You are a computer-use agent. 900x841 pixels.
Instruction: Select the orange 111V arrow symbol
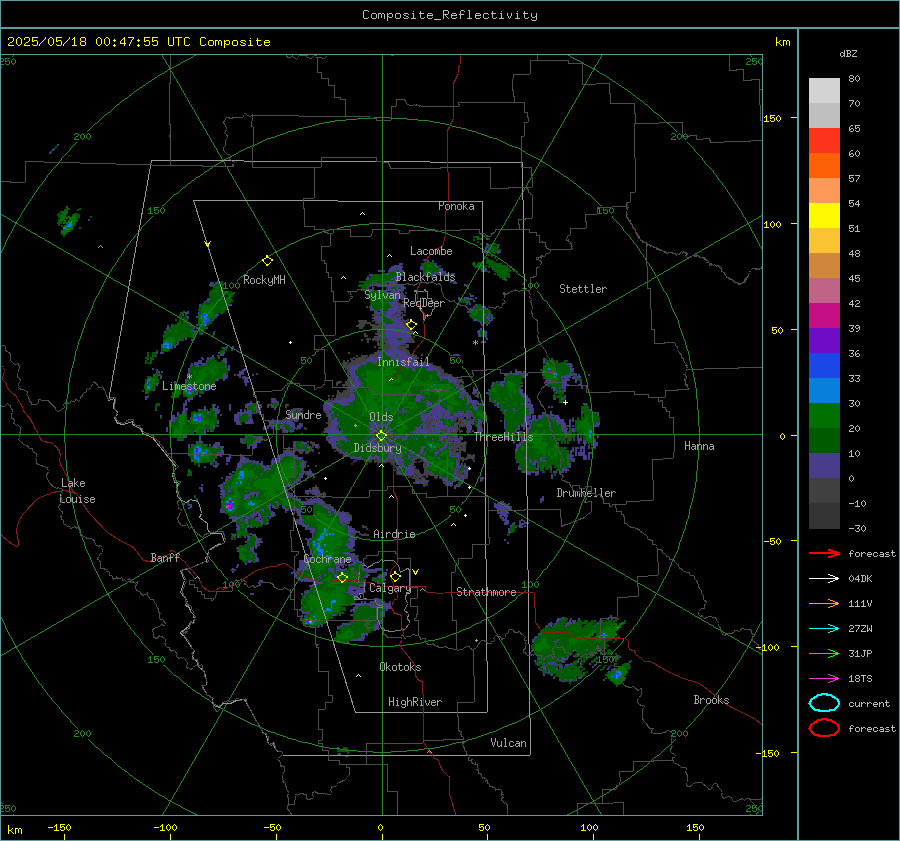coord(824,603)
